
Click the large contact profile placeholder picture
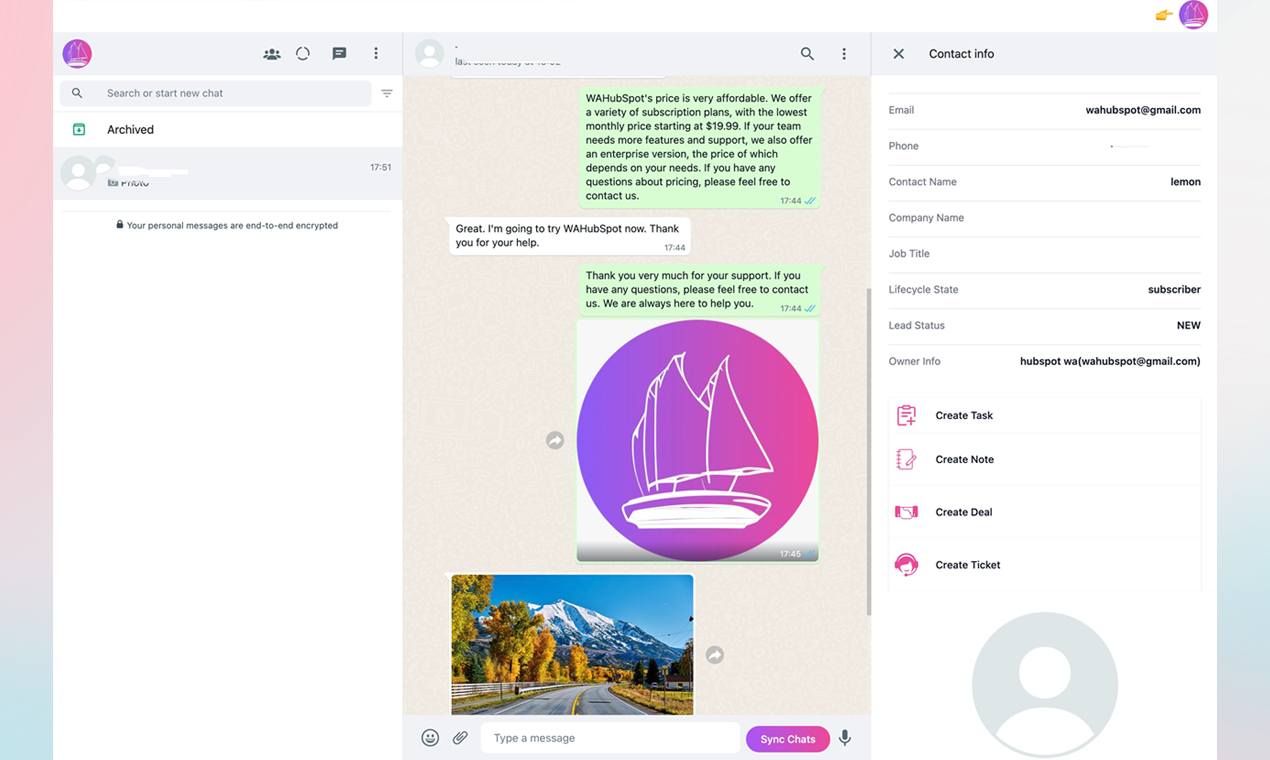1044,685
